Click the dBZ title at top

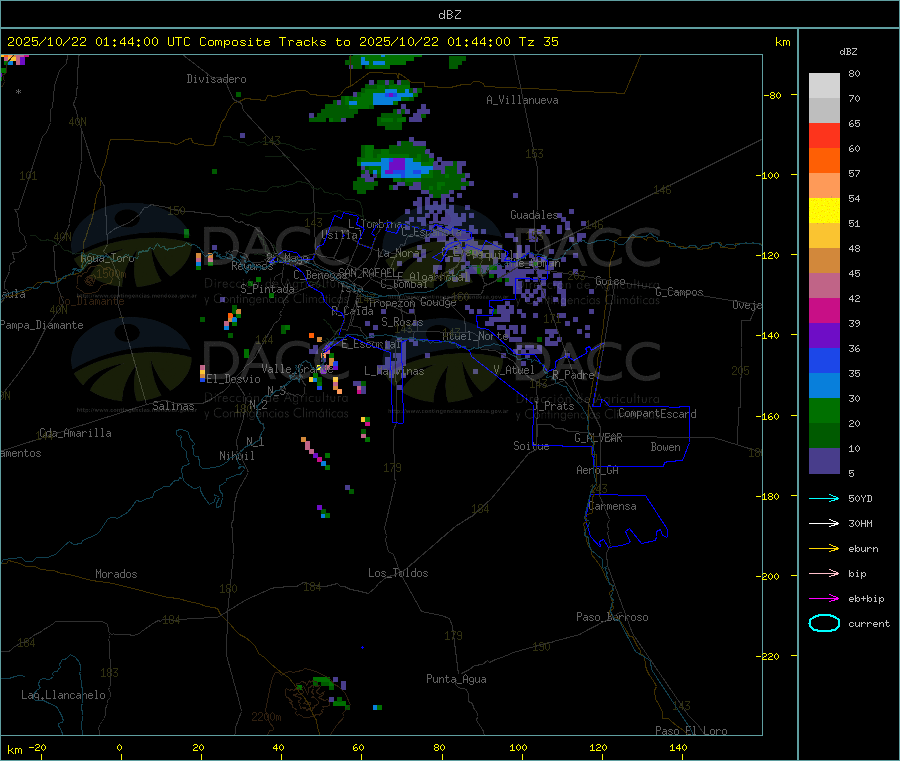[449, 15]
